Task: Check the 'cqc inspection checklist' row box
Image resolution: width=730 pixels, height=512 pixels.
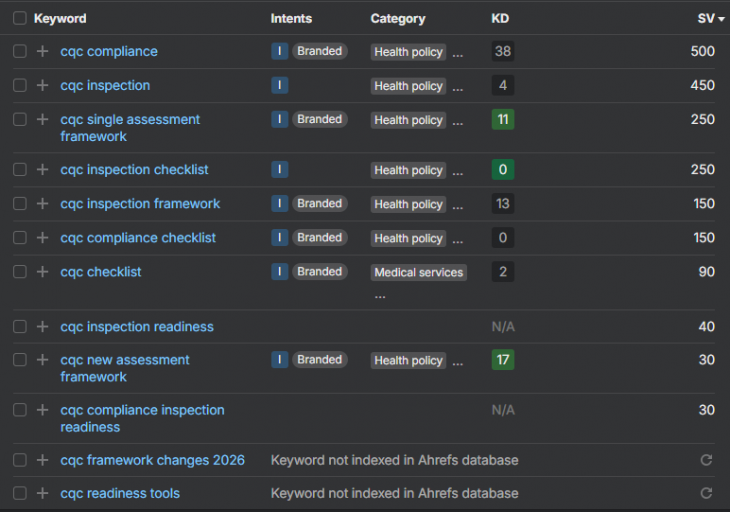Action: click(20, 169)
